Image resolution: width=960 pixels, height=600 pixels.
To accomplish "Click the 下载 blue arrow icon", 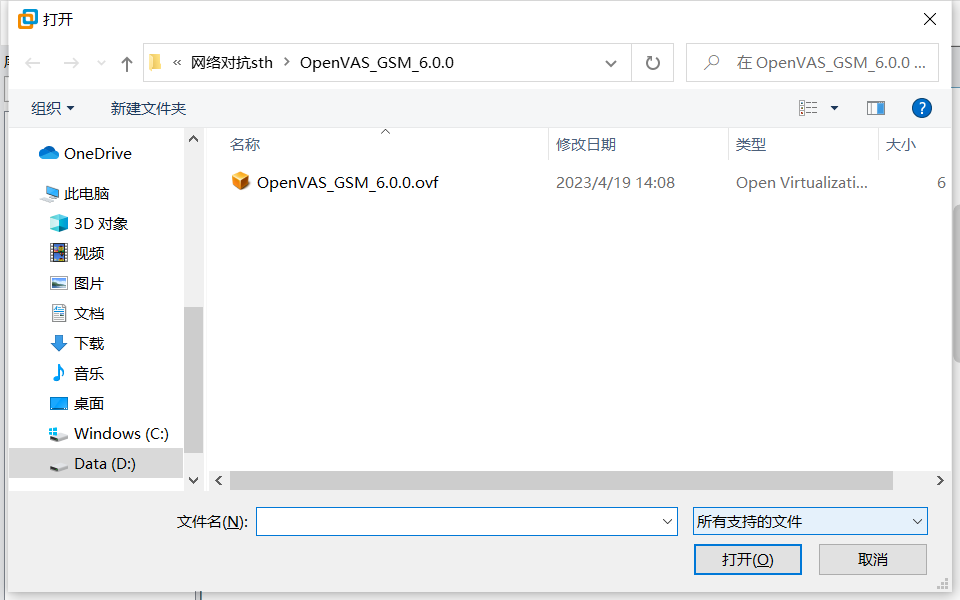I will [x=59, y=343].
